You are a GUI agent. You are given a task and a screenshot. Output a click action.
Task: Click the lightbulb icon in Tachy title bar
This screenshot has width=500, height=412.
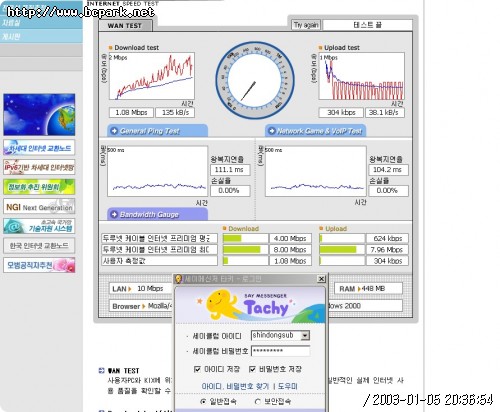click(178, 279)
